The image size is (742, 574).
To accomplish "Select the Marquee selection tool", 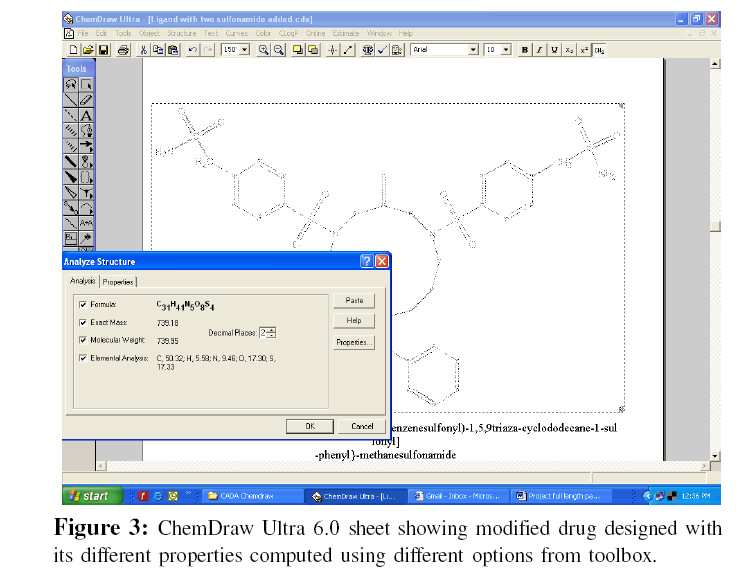I will pyautogui.click(x=86, y=85).
